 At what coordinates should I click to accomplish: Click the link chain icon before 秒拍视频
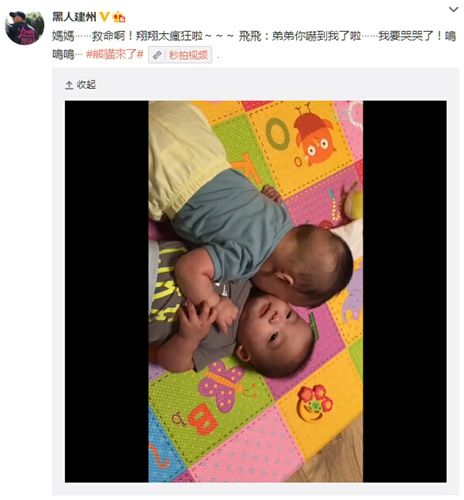coord(157,55)
